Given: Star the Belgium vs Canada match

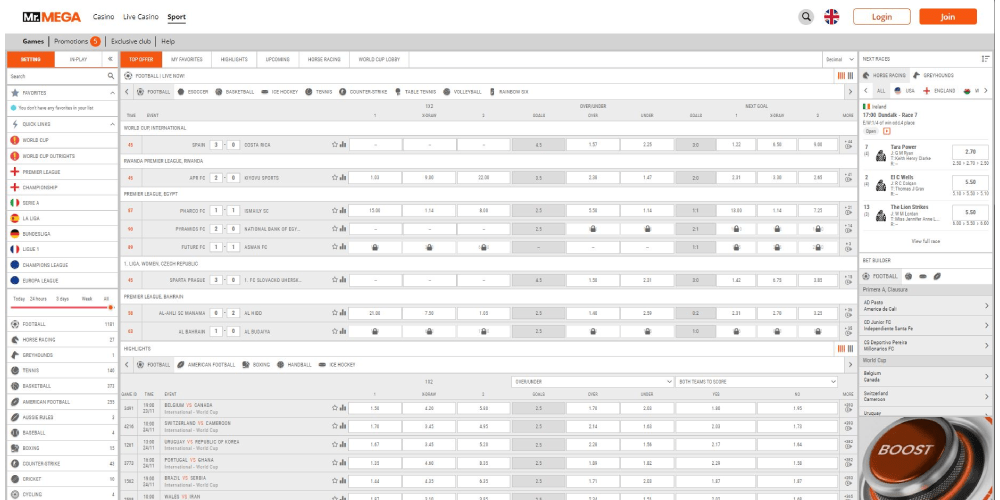Looking at the screenshot, I should point(334,408).
